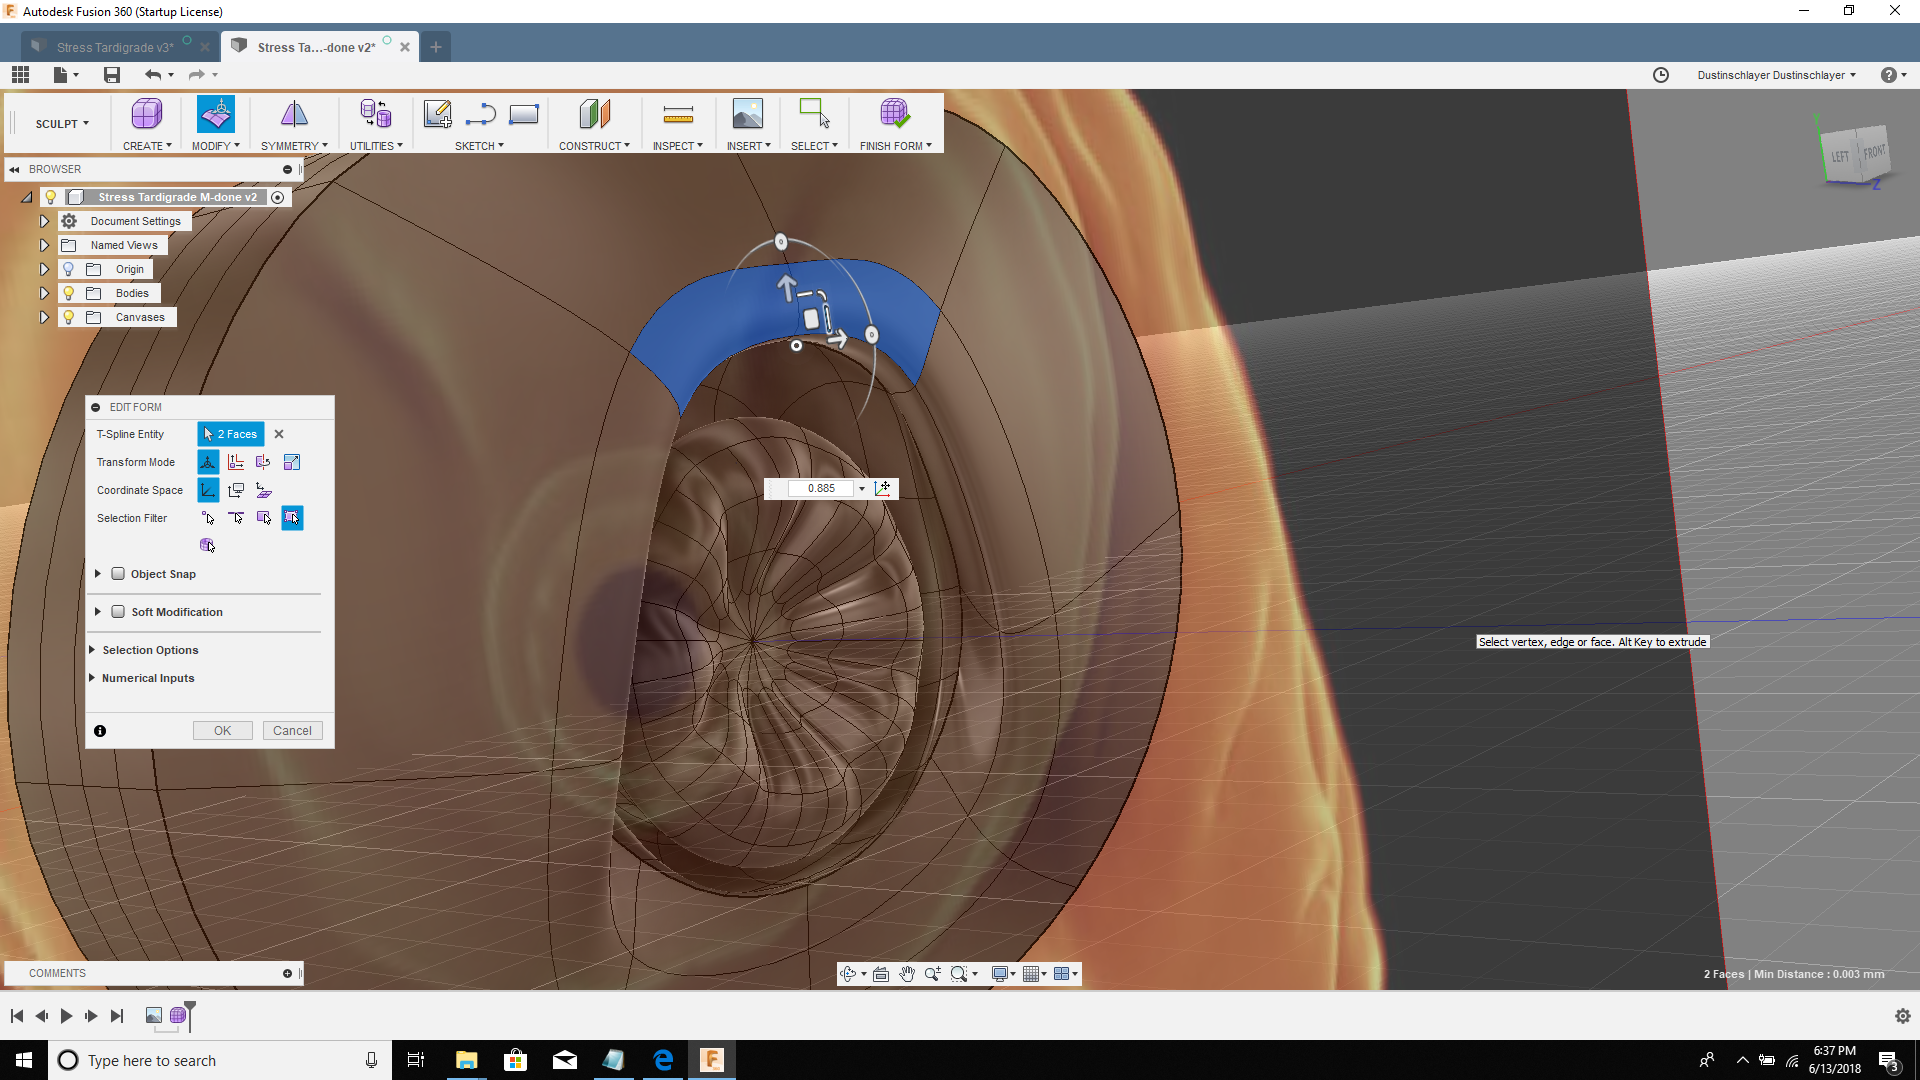Choose Multi transform mode icon
The image size is (1920, 1080).
(208, 462)
